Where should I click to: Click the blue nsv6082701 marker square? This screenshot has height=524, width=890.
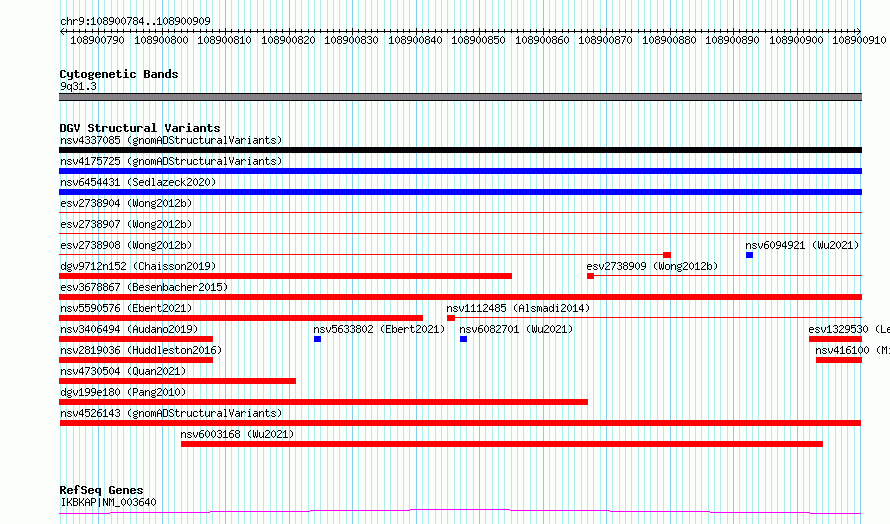tap(463, 339)
